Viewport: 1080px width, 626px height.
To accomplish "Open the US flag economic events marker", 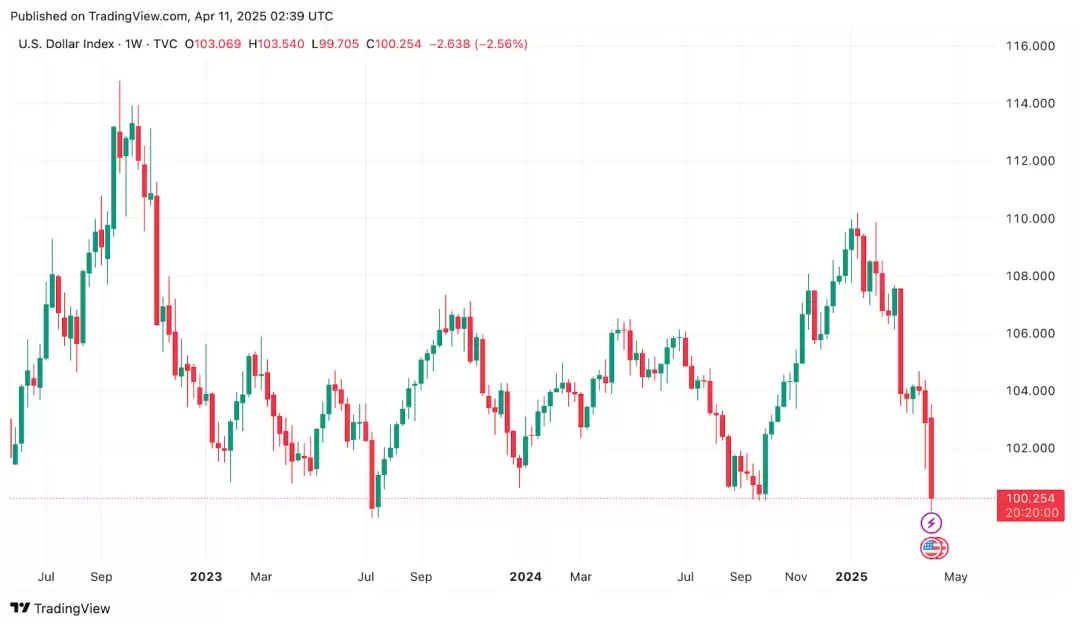I will click(x=933, y=548).
